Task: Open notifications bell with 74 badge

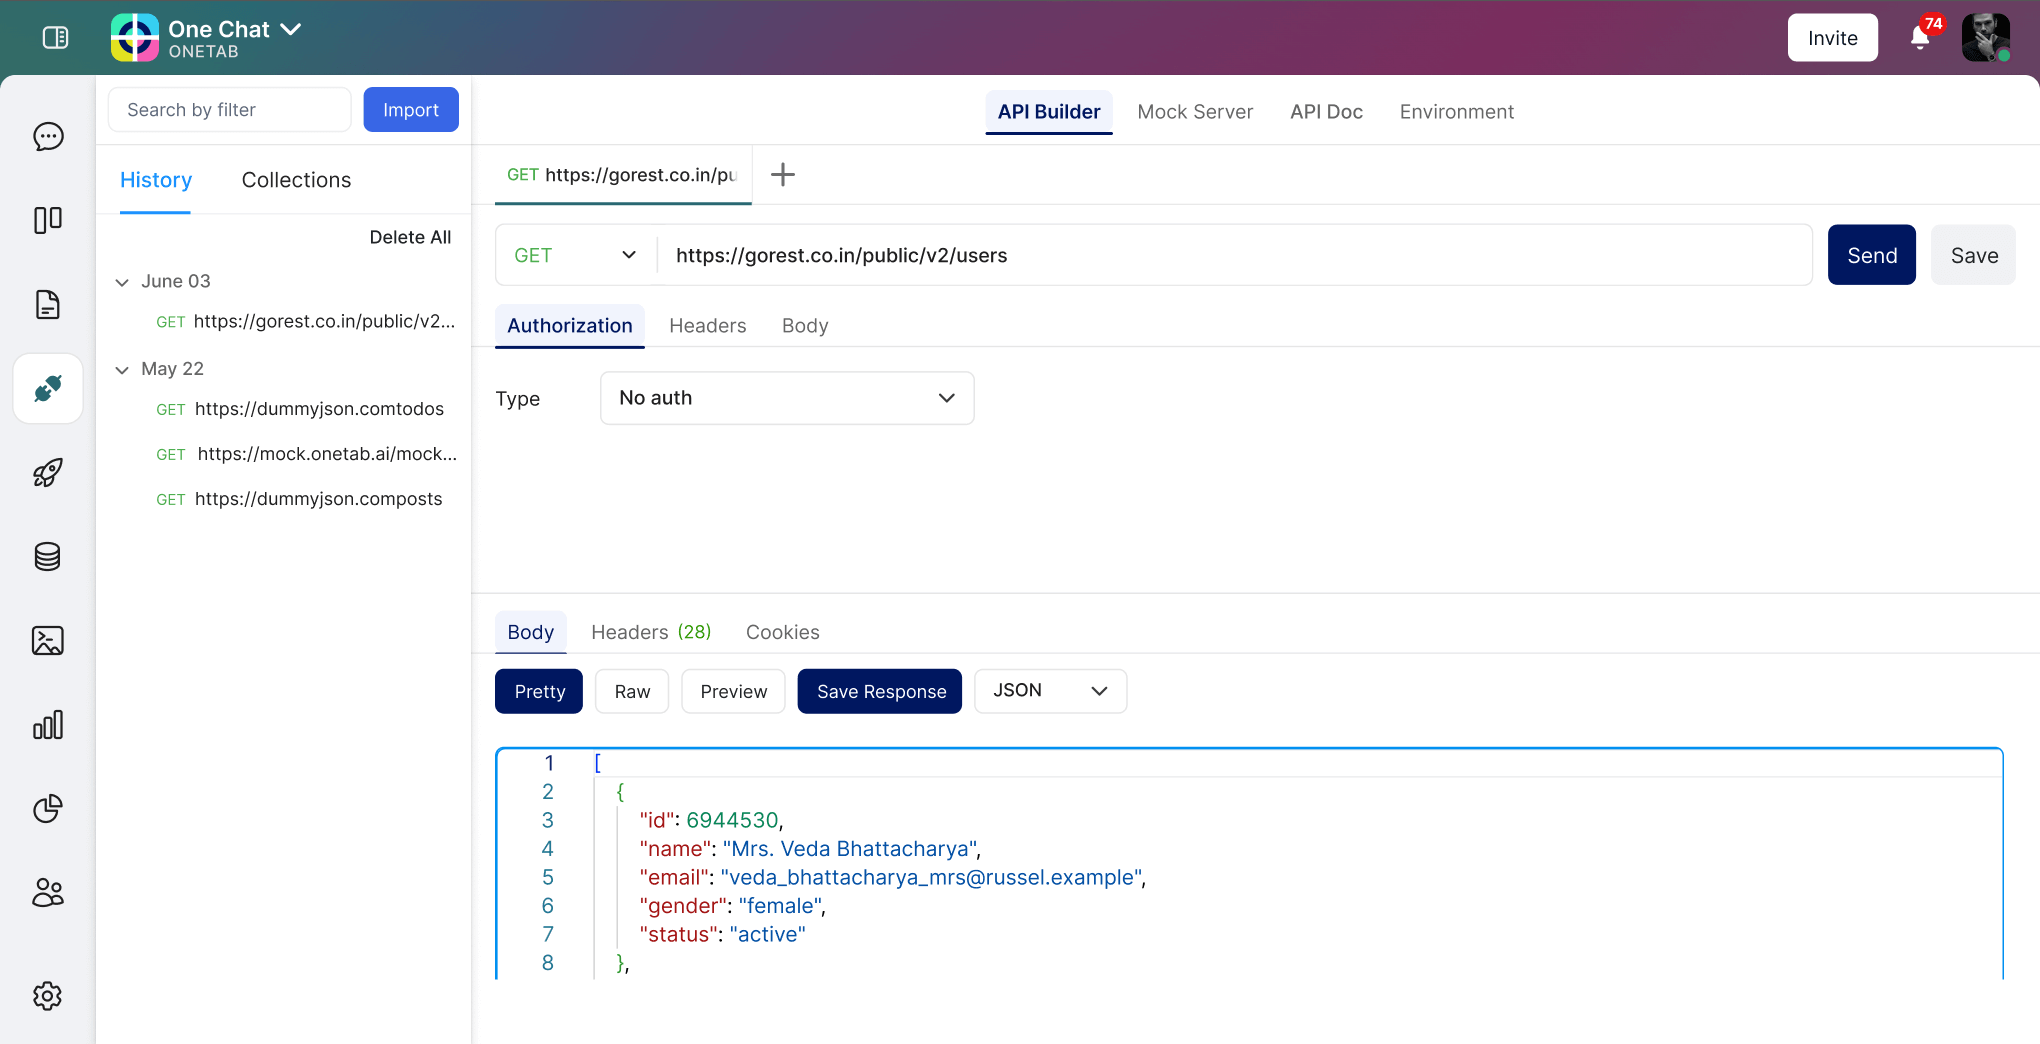Action: [x=1920, y=37]
